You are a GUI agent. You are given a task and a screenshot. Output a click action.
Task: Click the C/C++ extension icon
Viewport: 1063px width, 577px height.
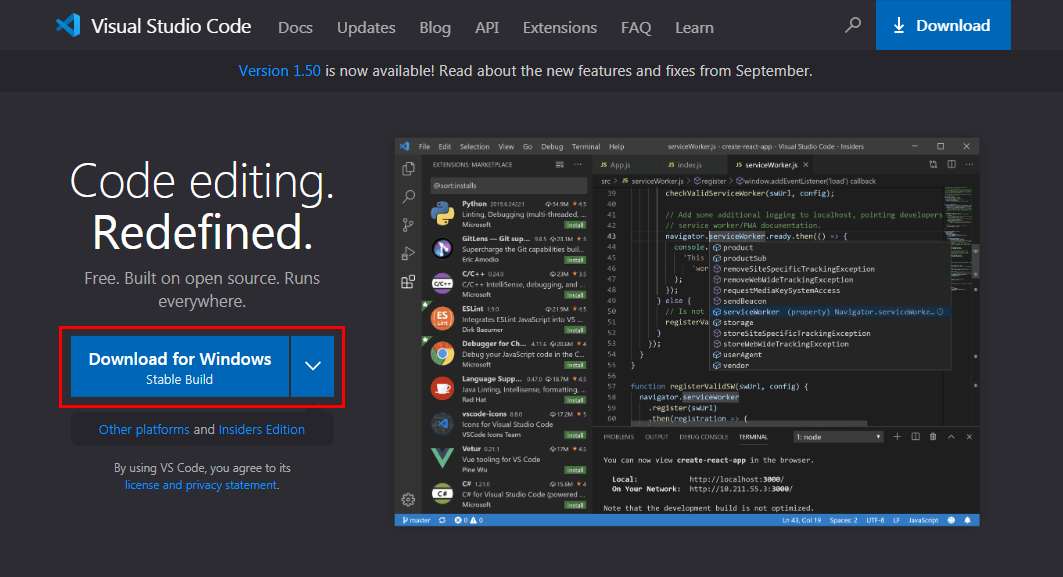pos(442,283)
